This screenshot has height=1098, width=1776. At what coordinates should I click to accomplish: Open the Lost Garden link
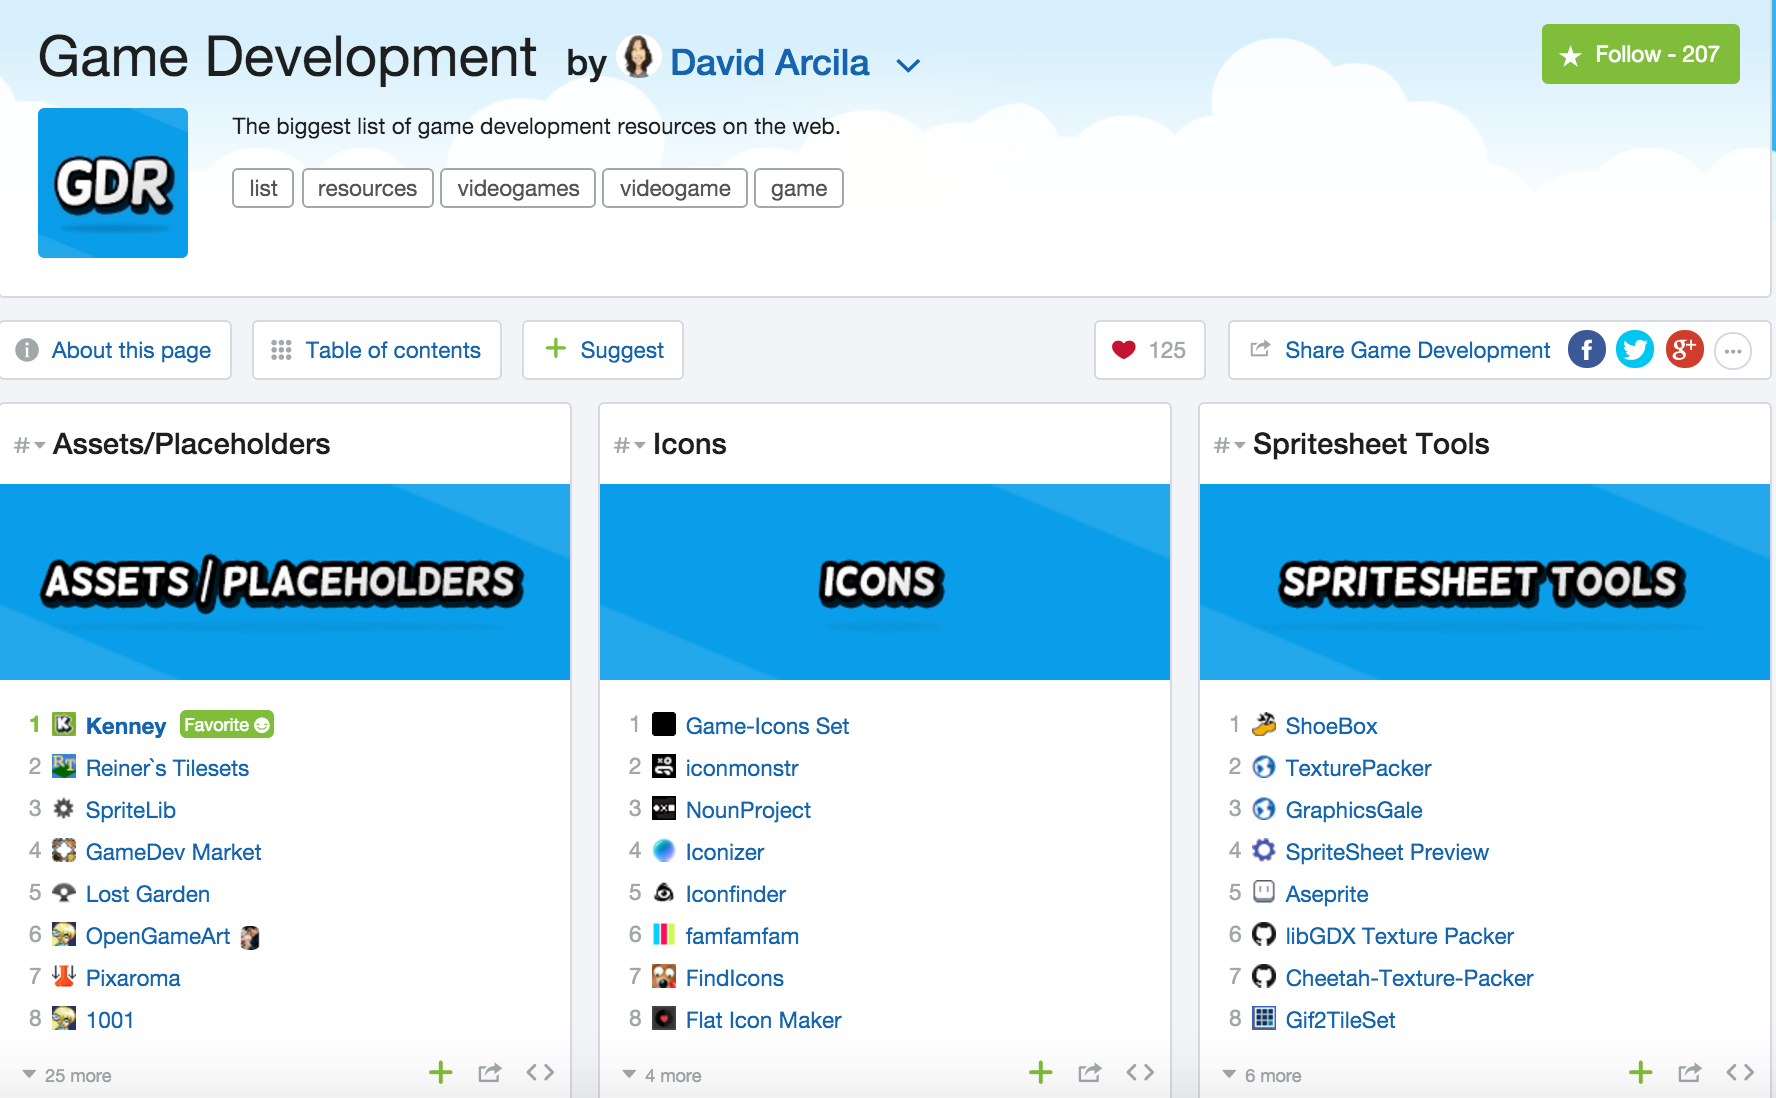(x=148, y=894)
